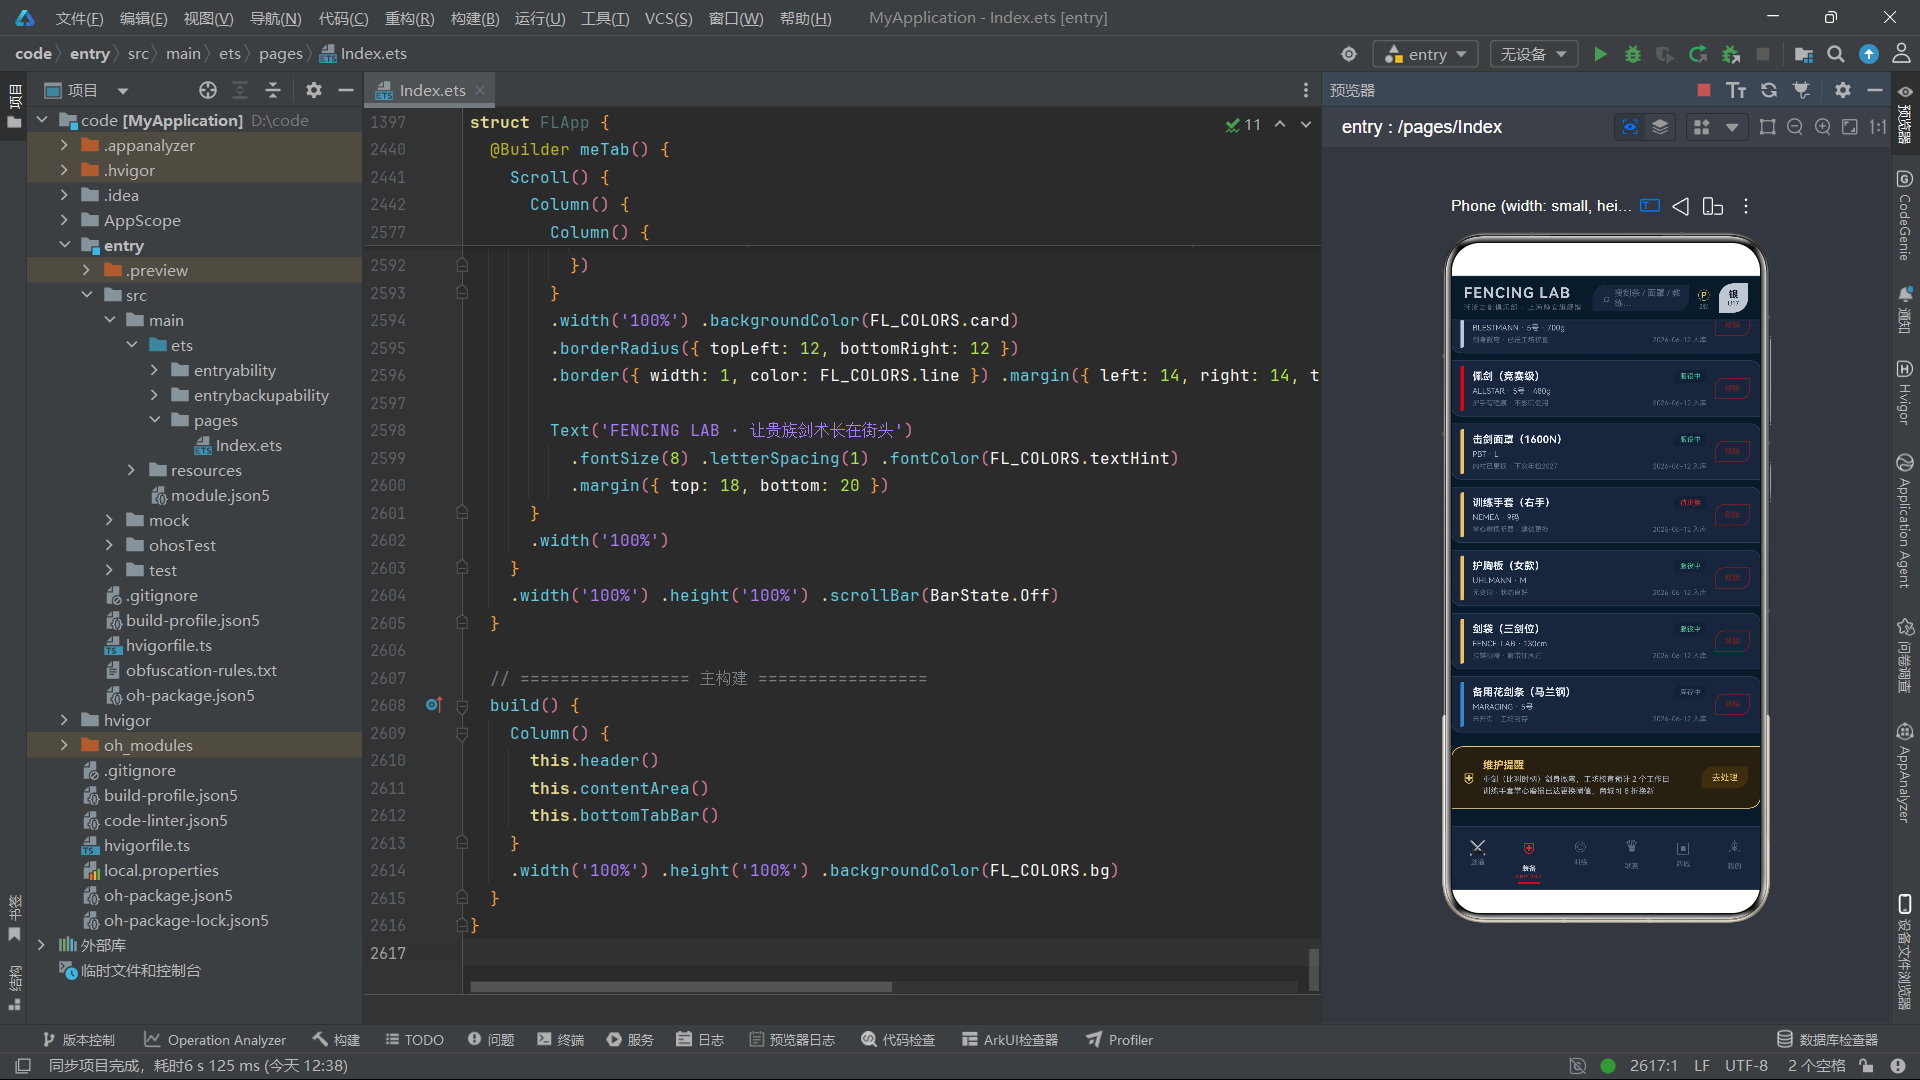Start debugging with the green bug icon

pyautogui.click(x=1633, y=54)
